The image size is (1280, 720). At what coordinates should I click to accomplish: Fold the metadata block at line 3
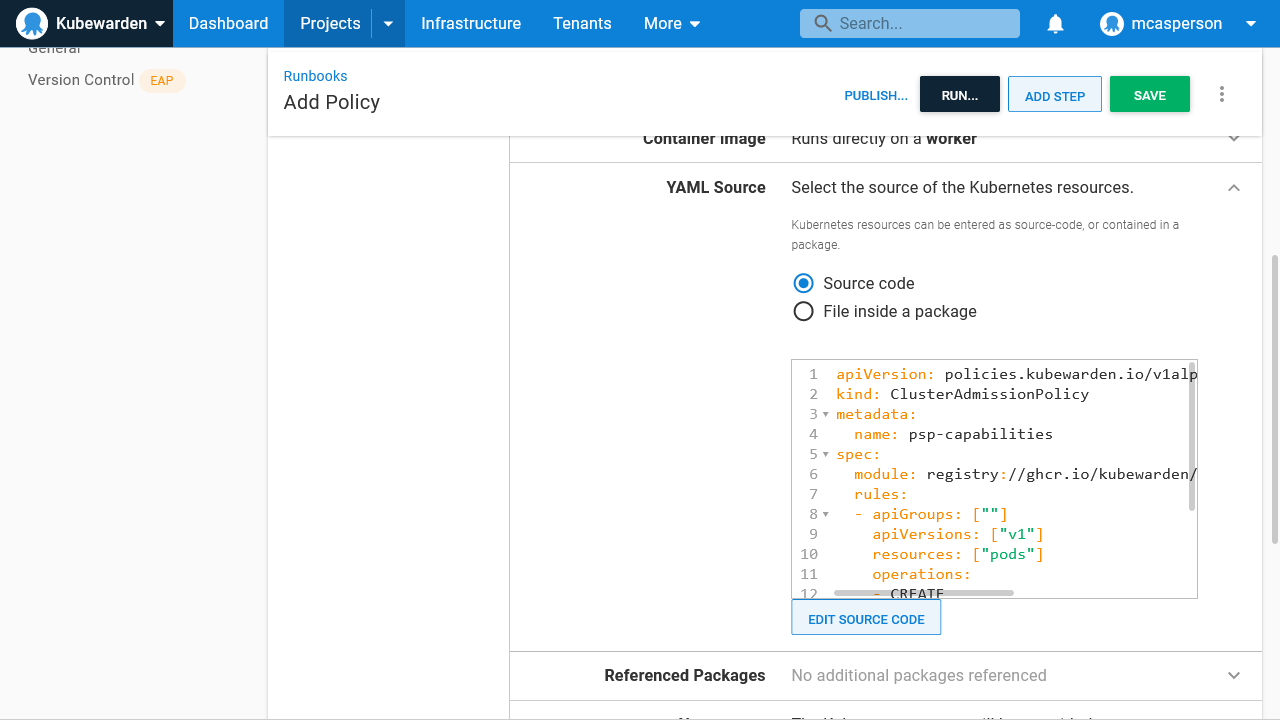pyautogui.click(x=826, y=414)
